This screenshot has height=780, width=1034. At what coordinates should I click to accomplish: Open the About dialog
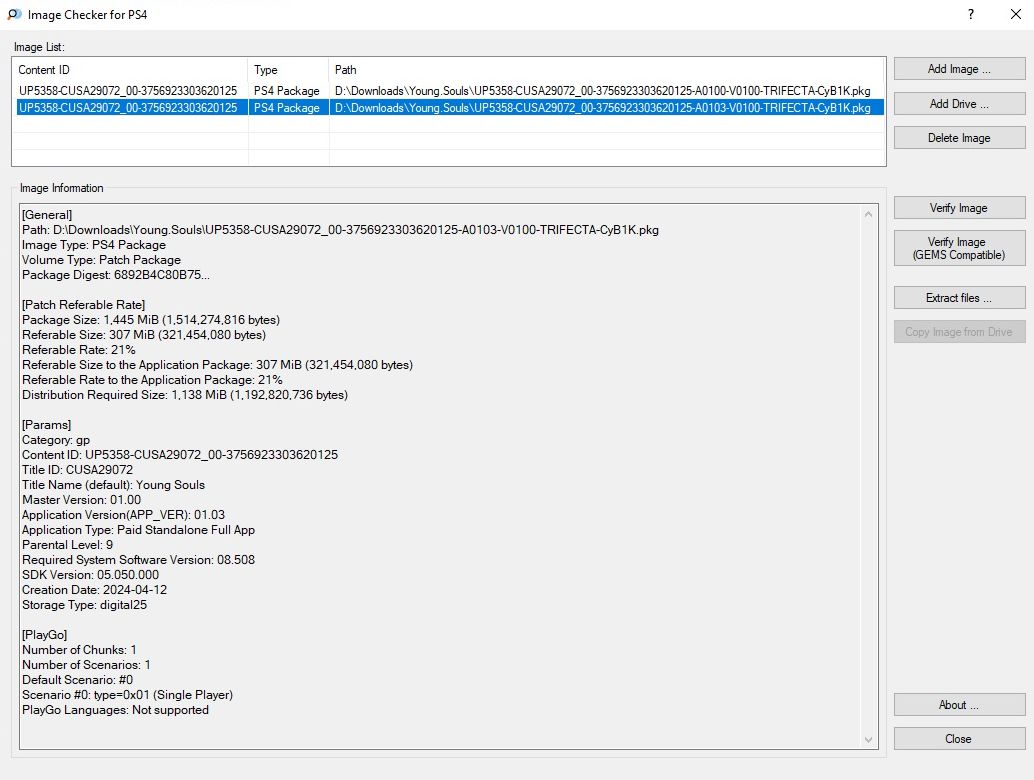click(959, 705)
